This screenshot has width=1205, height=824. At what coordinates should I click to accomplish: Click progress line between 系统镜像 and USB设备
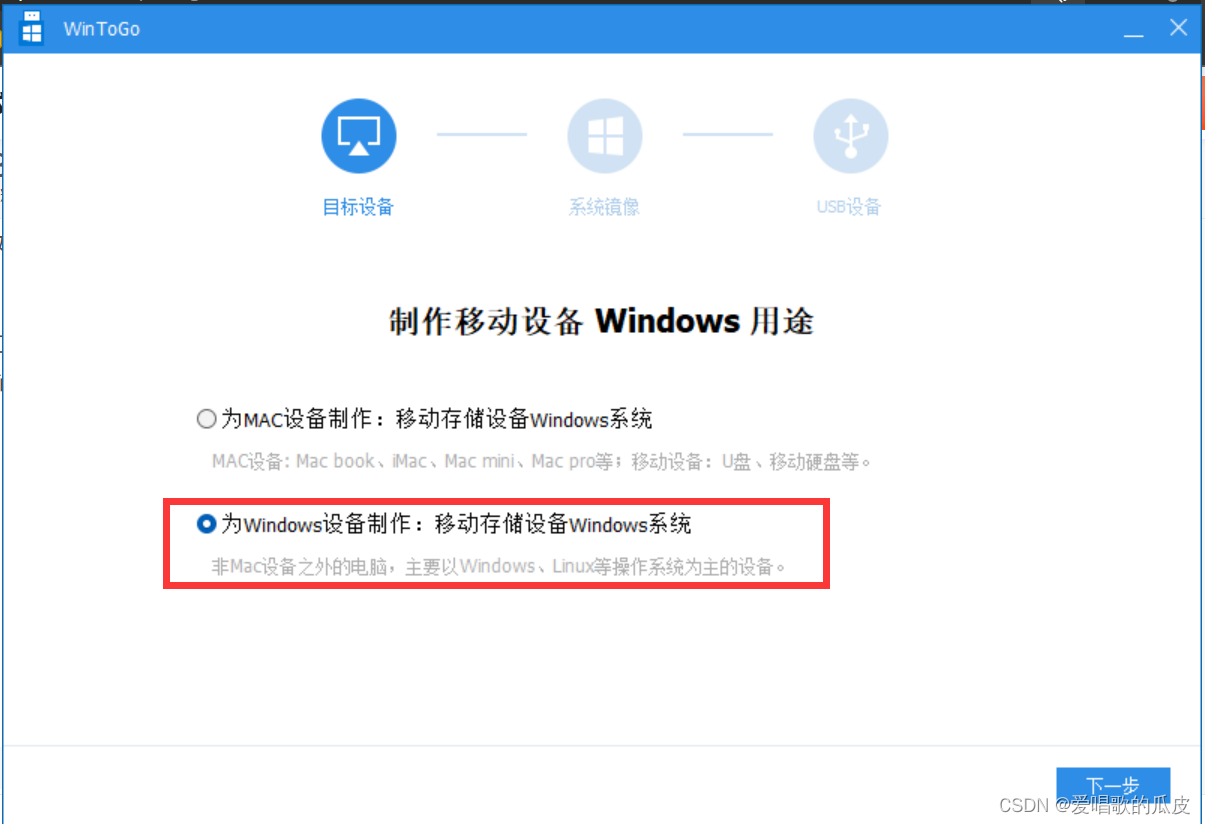point(728,135)
